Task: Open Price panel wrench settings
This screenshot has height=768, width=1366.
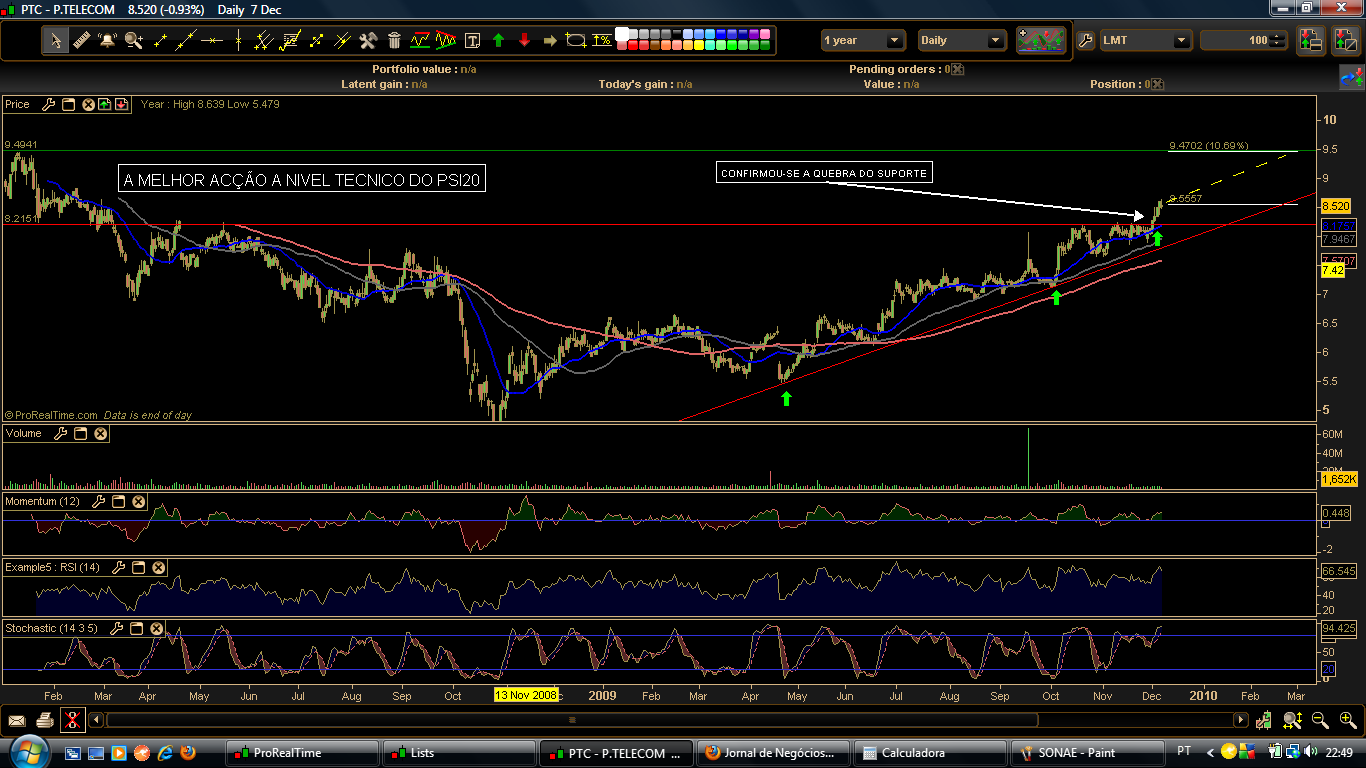Action: pos(48,104)
